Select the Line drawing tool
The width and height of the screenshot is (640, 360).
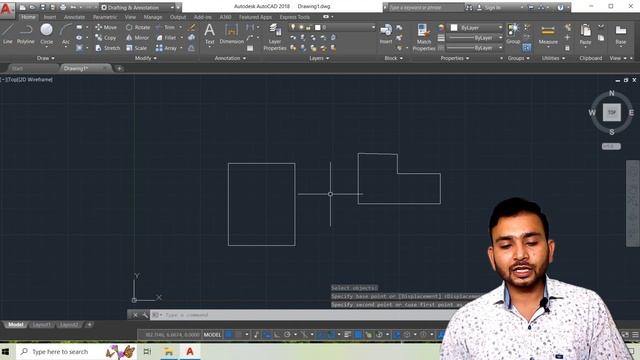[x=8, y=33]
